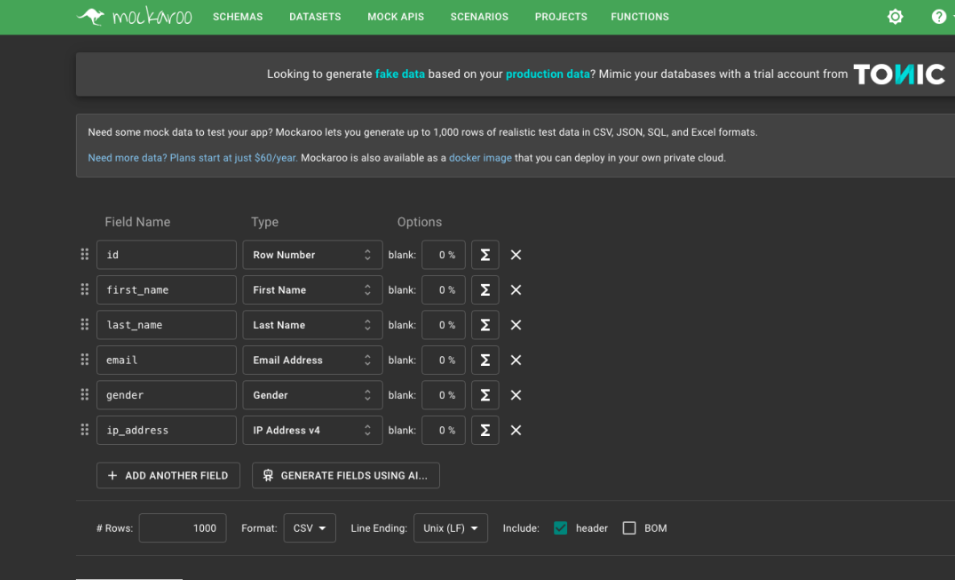Open the Scenarios page
The image size is (955, 580).
[479, 17]
